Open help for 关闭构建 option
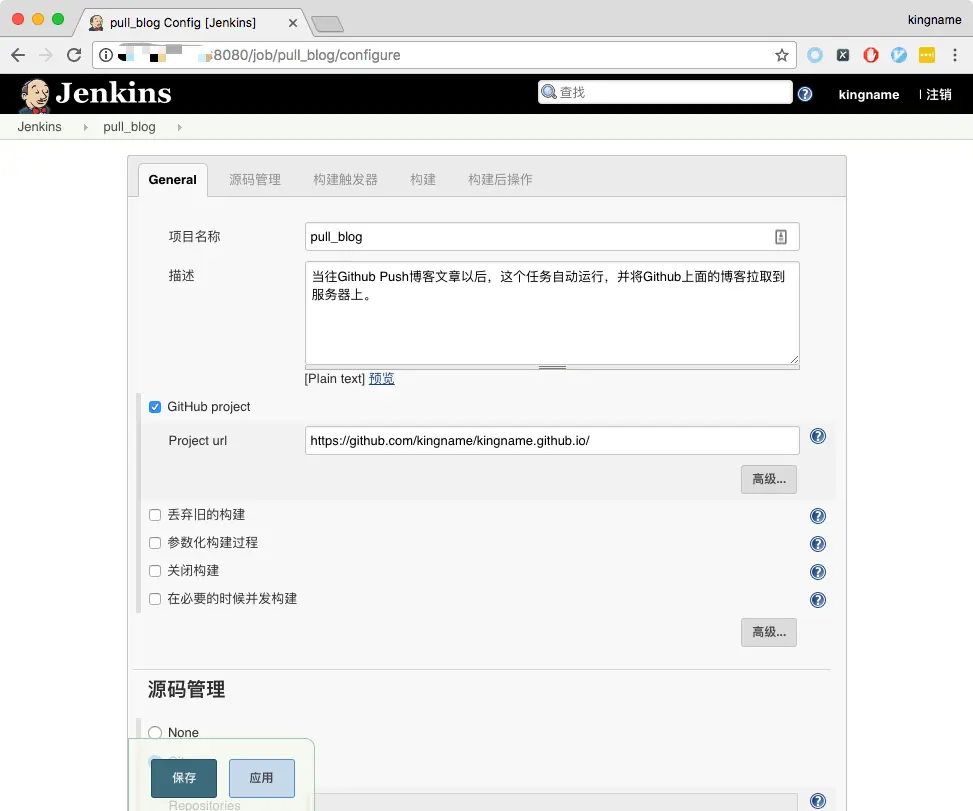This screenshot has height=811, width=973. pyautogui.click(x=818, y=572)
